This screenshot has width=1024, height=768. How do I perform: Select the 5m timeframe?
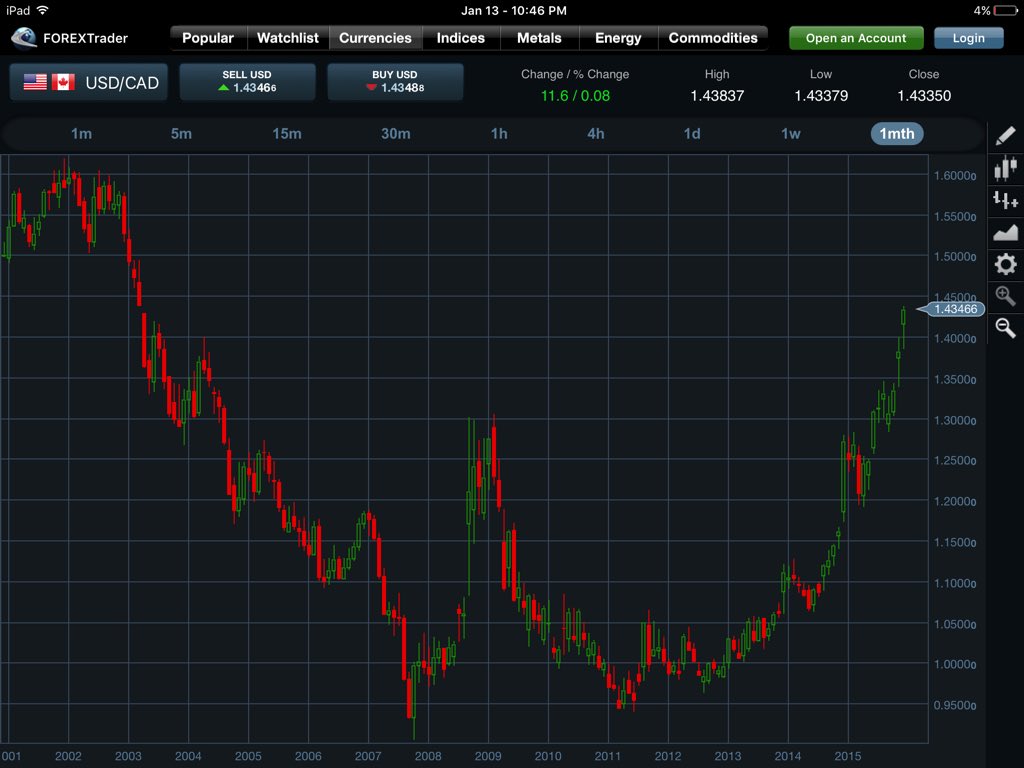182,134
